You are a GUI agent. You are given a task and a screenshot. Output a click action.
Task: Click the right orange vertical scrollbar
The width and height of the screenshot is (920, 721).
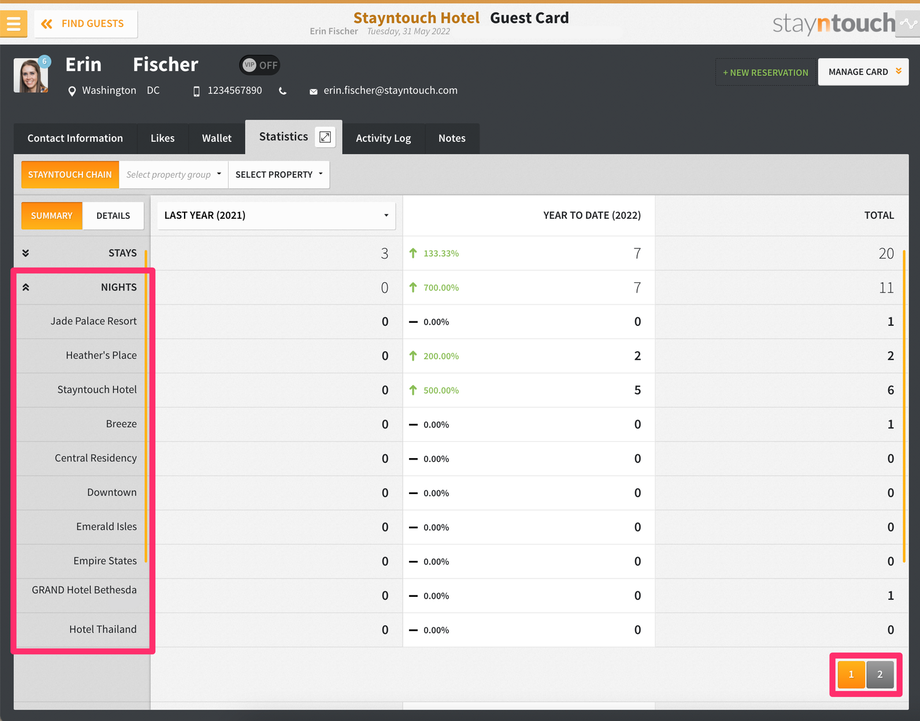coord(904,406)
